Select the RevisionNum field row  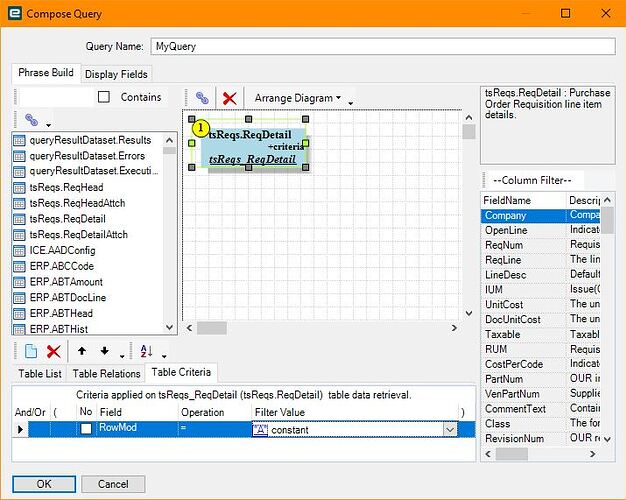[x=541, y=438]
